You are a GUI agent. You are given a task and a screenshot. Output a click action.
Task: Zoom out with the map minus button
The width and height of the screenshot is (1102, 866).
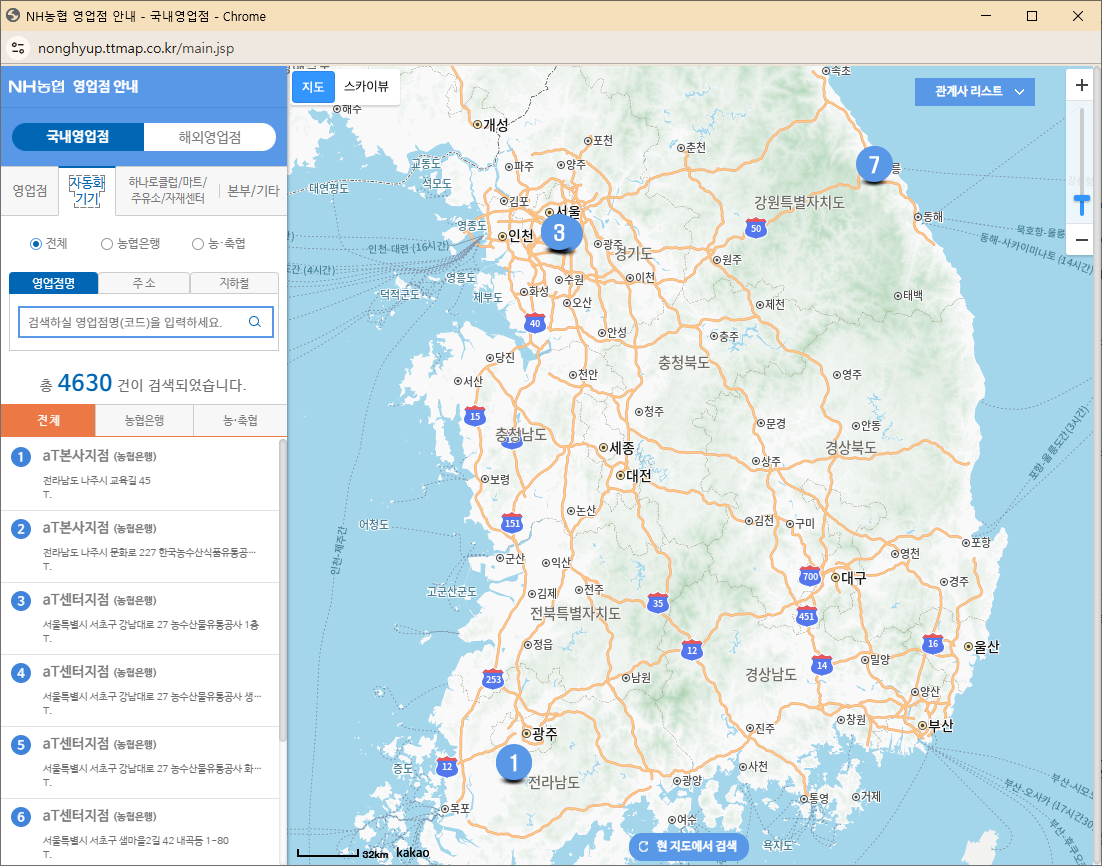[1082, 240]
